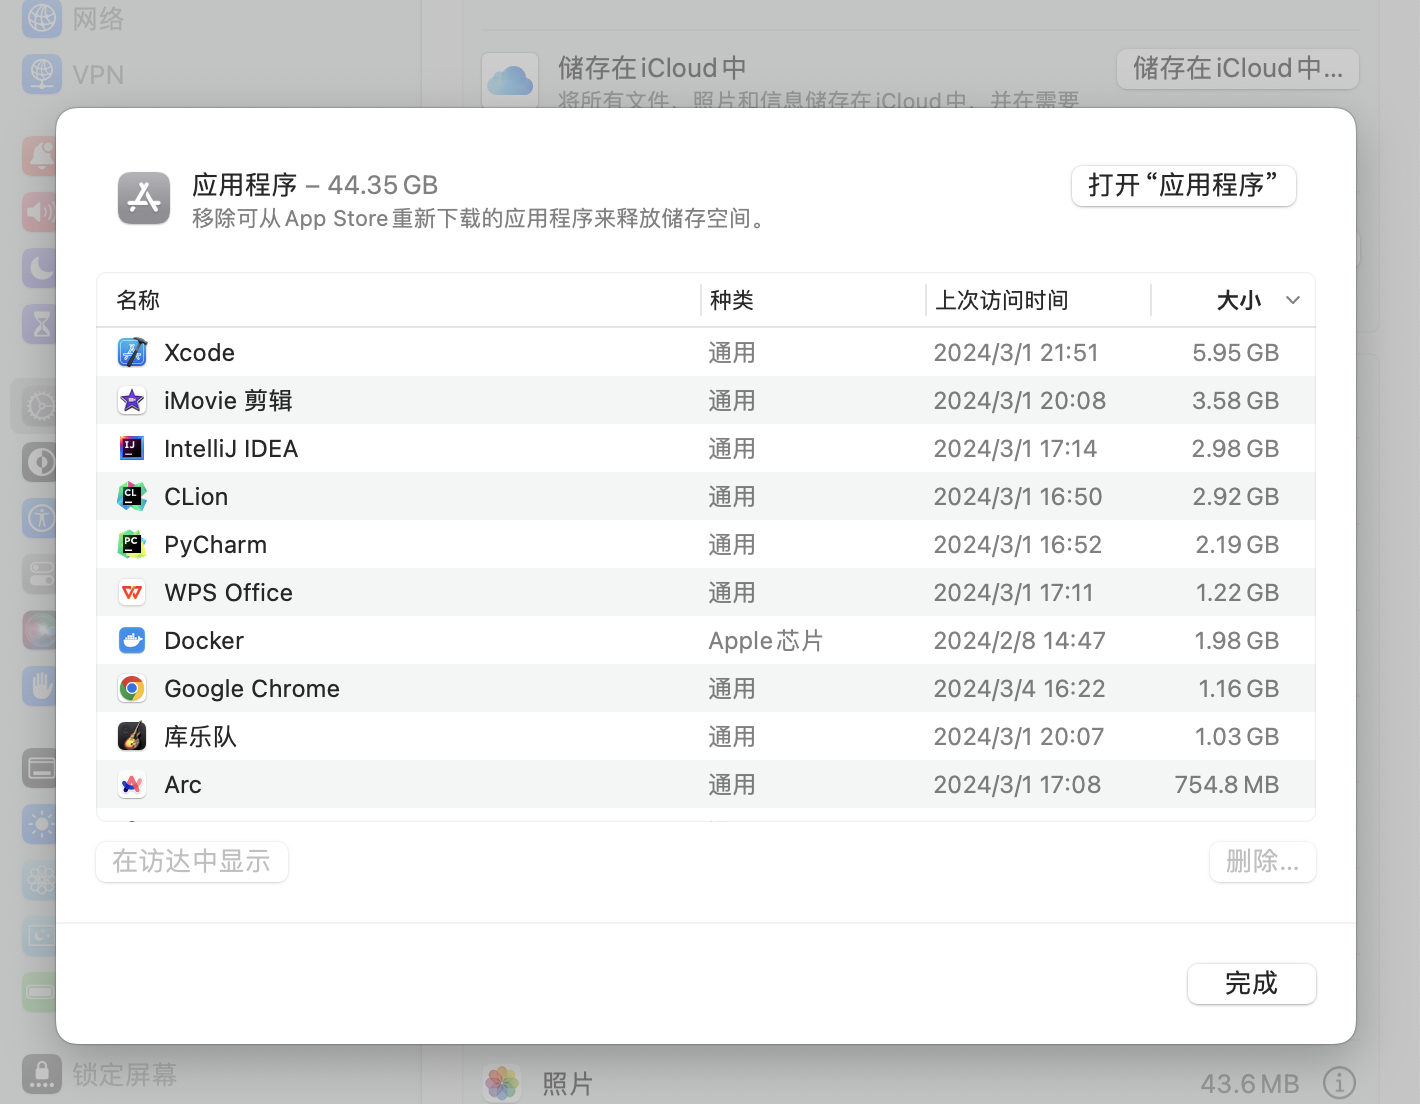The width and height of the screenshot is (1420, 1104).
Task: Sort the list by 上次访问时间 column
Action: point(1002,300)
